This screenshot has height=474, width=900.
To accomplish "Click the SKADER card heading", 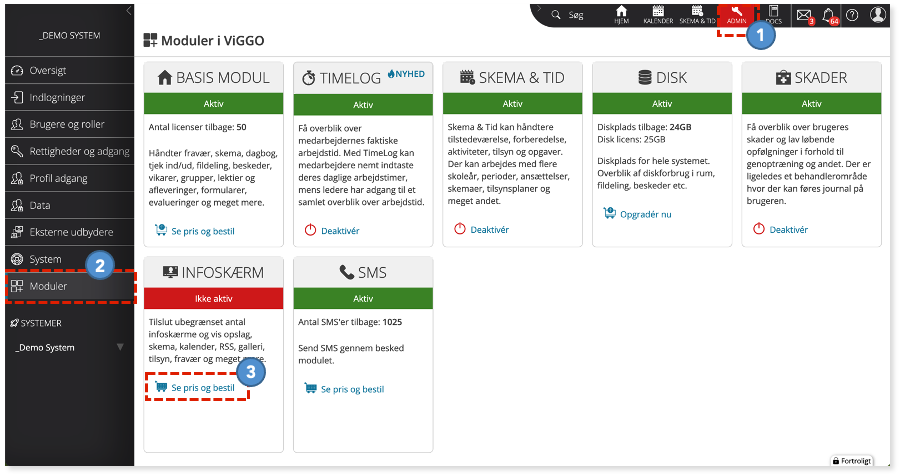I will coord(811,77).
